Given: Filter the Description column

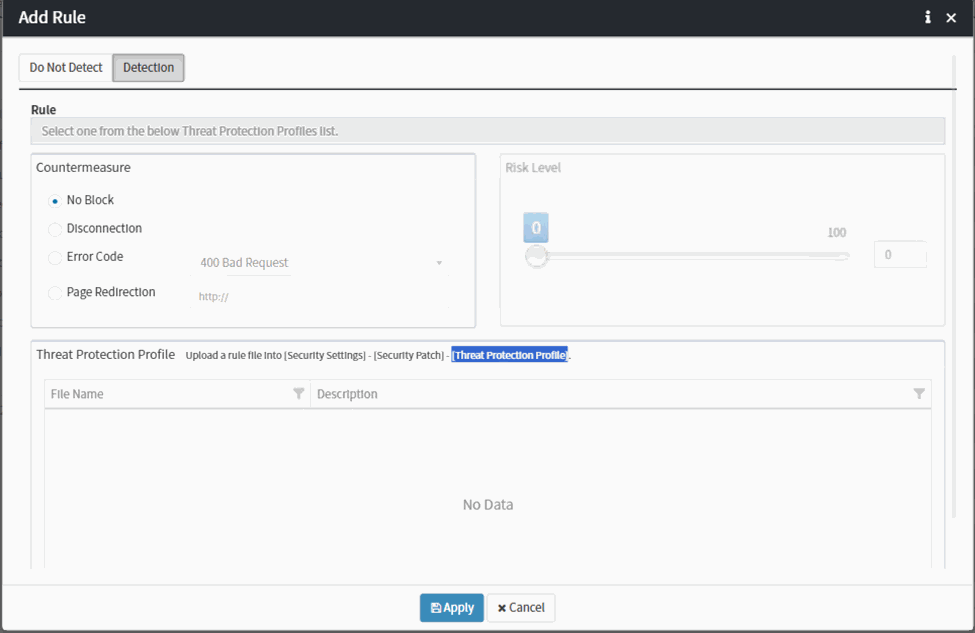Looking at the screenshot, I should click(919, 394).
